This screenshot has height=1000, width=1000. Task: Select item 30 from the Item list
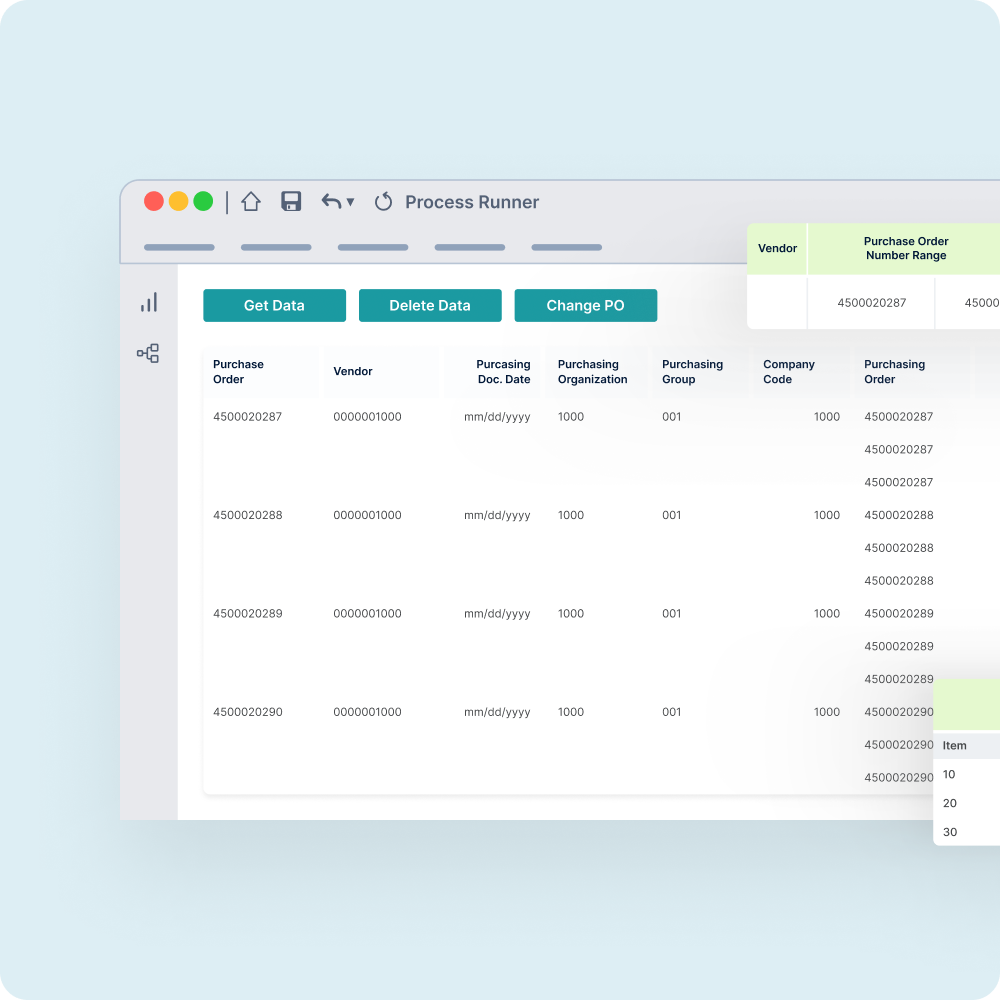tap(949, 831)
